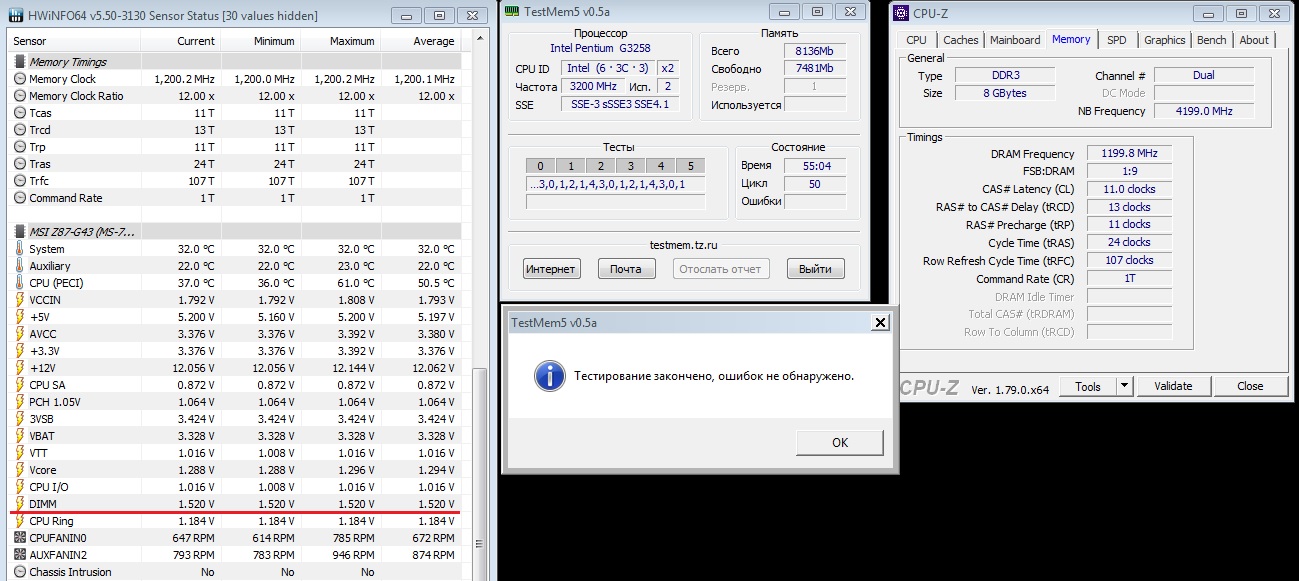The width and height of the screenshot is (1299, 581).
Task: Click Minimum column header in HWiNFO
Action: (x=261, y=41)
